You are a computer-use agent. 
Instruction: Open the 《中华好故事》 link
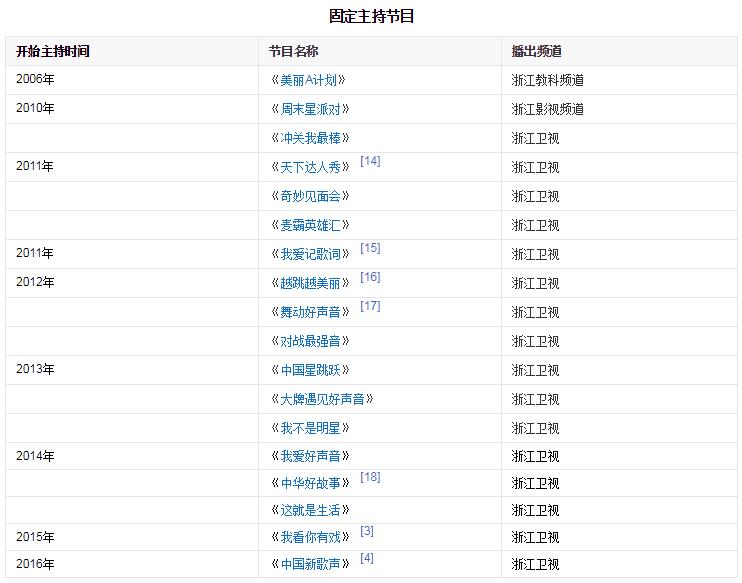(x=310, y=484)
